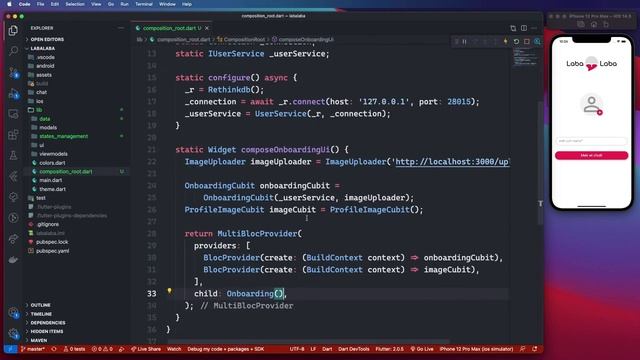Click the master branch in status bar
This screenshot has height=360, width=640.
33,349
